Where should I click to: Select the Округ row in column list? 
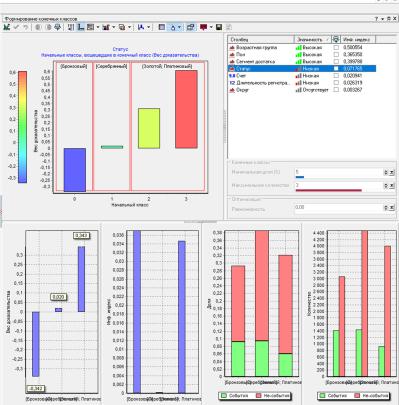(x=302, y=90)
